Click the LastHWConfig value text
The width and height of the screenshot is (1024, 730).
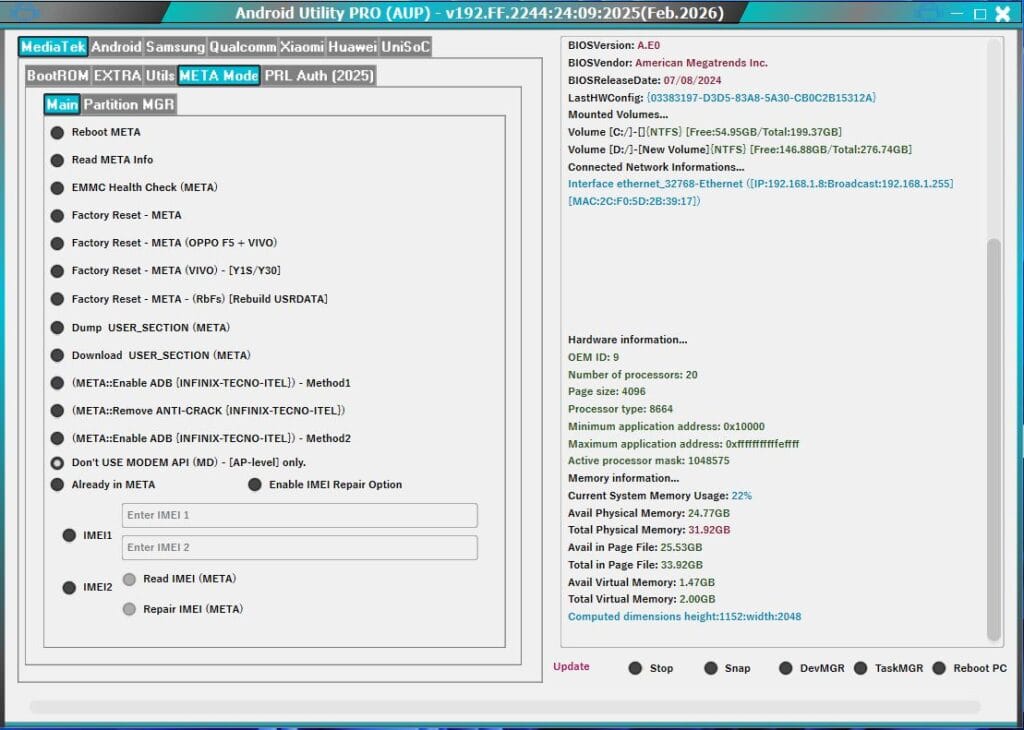(x=761, y=98)
